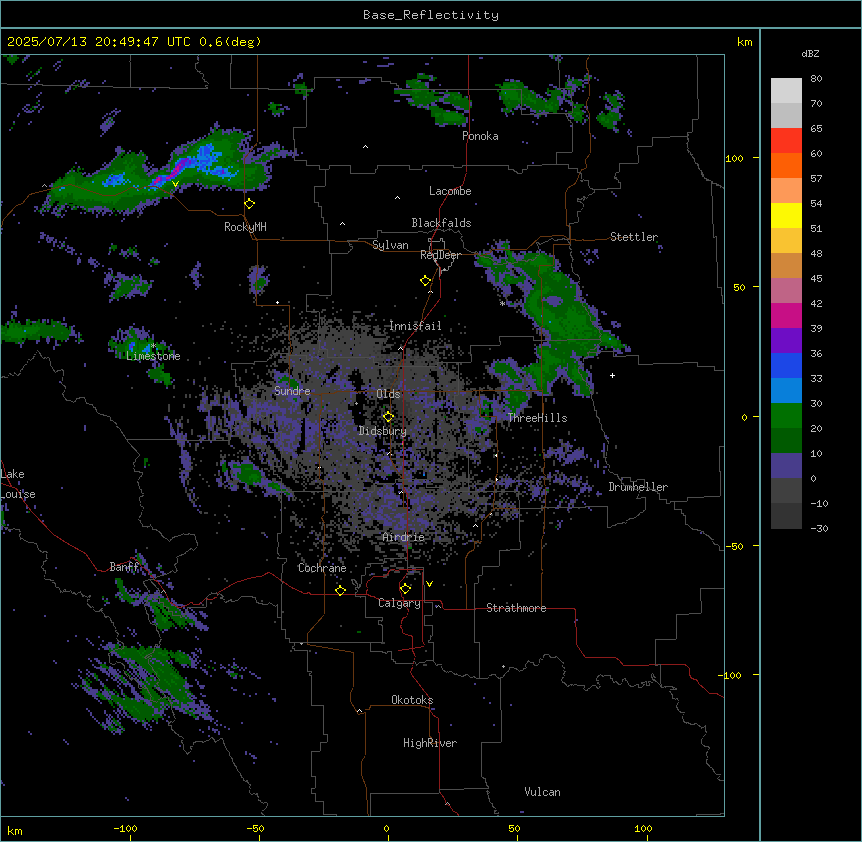Image resolution: width=862 pixels, height=842 pixels.
Task: Click the dBZ legend heading
Action: coord(810,54)
